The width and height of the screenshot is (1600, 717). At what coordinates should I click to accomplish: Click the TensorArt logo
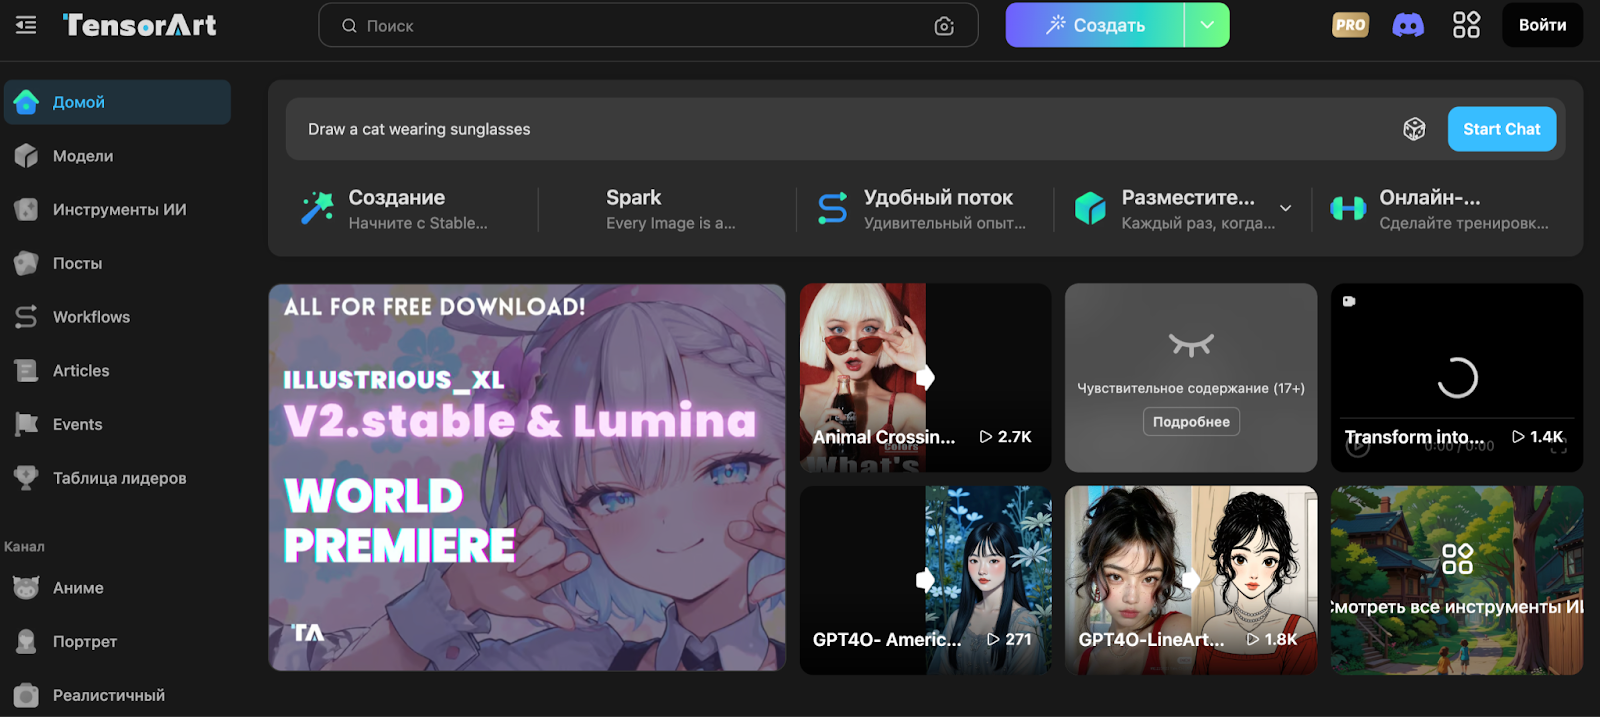(x=140, y=25)
